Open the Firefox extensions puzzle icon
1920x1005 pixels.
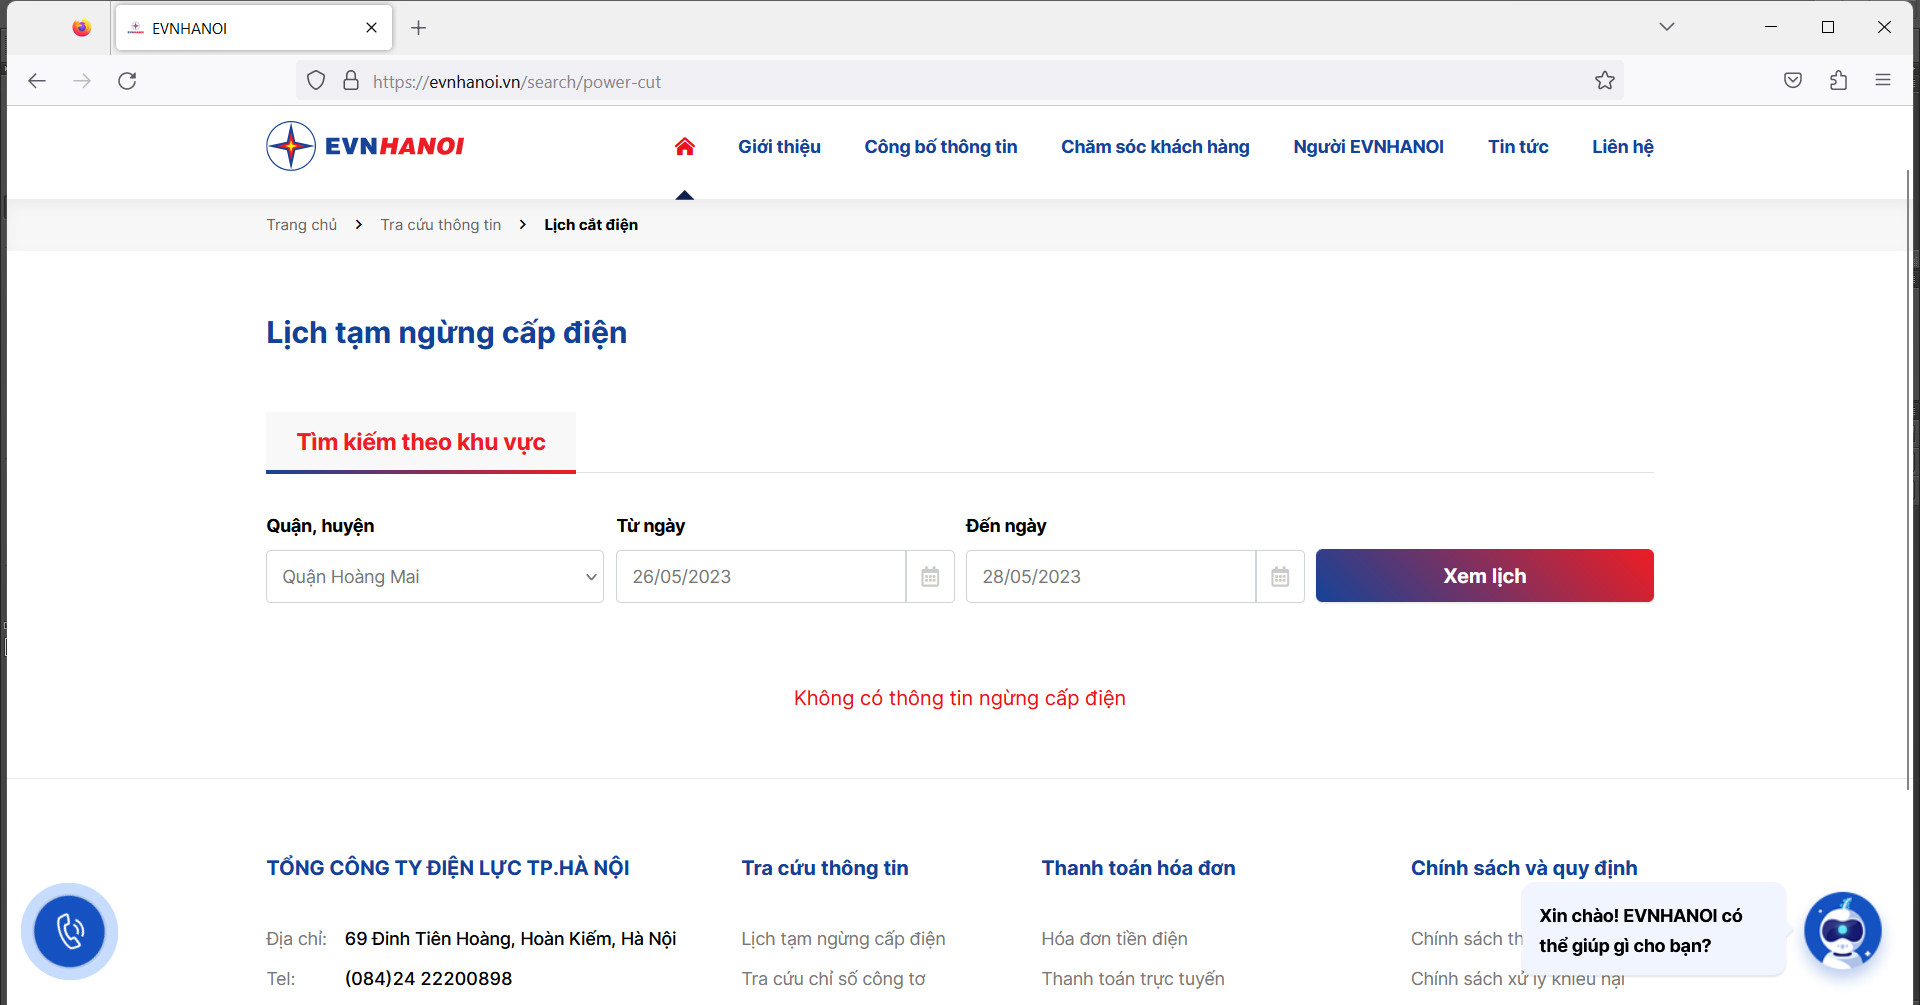(1838, 81)
